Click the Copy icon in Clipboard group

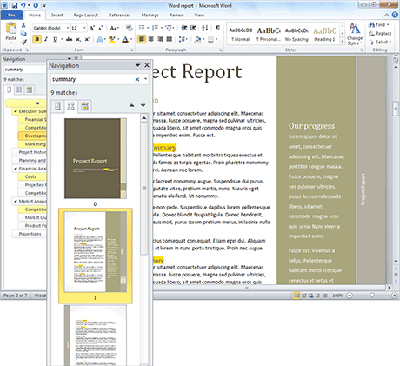click(x=23, y=33)
